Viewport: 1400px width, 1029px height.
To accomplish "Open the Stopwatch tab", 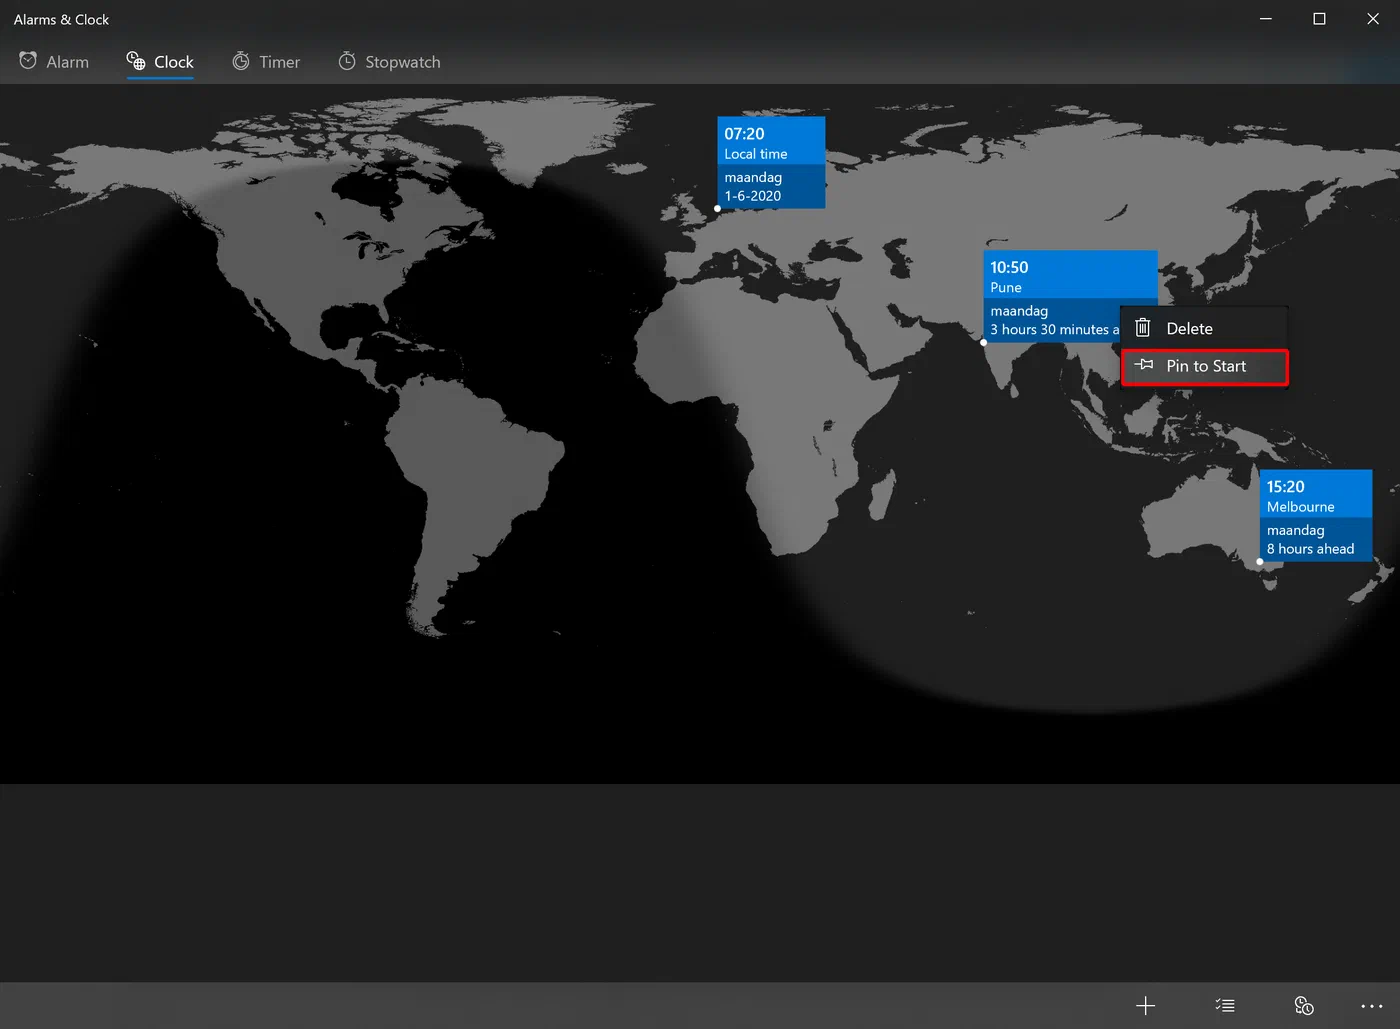I will 389,62.
